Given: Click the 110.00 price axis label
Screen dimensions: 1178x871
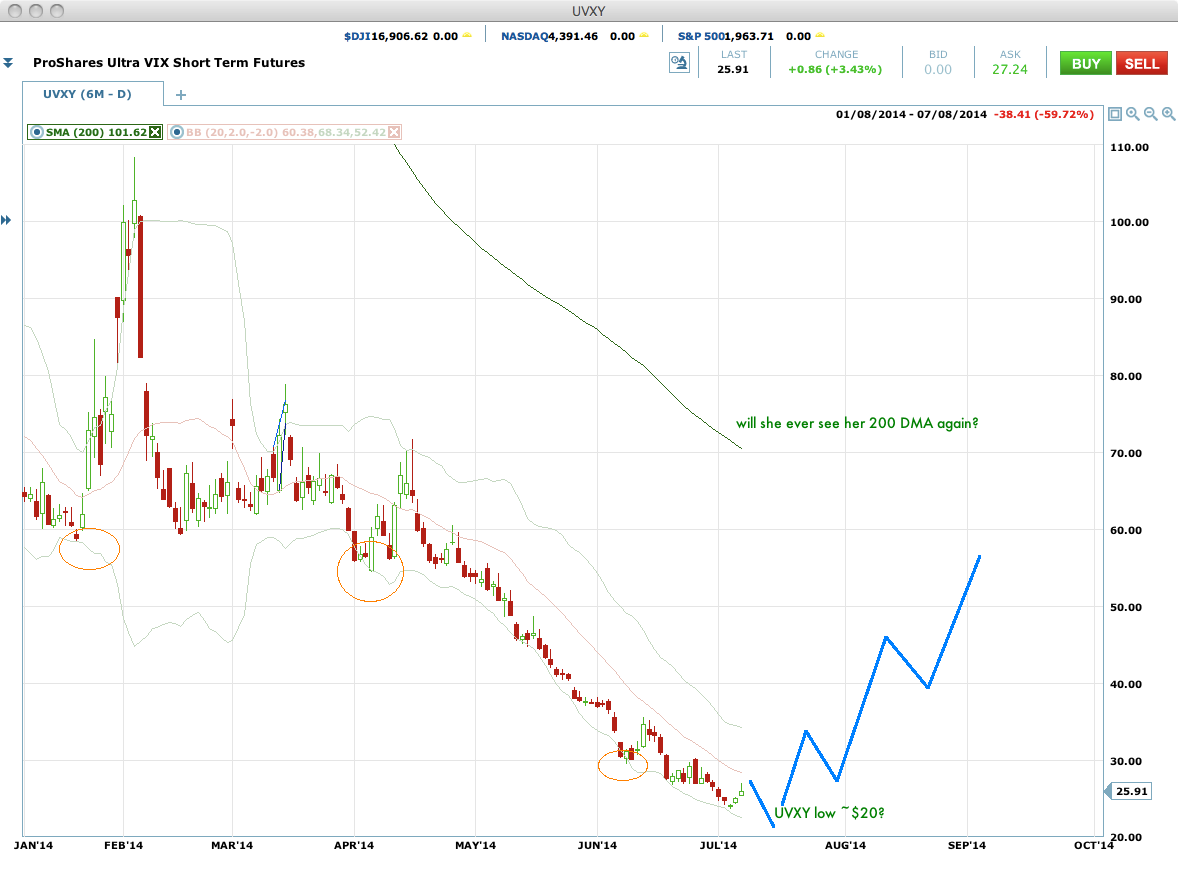Looking at the screenshot, I should coord(1129,147).
